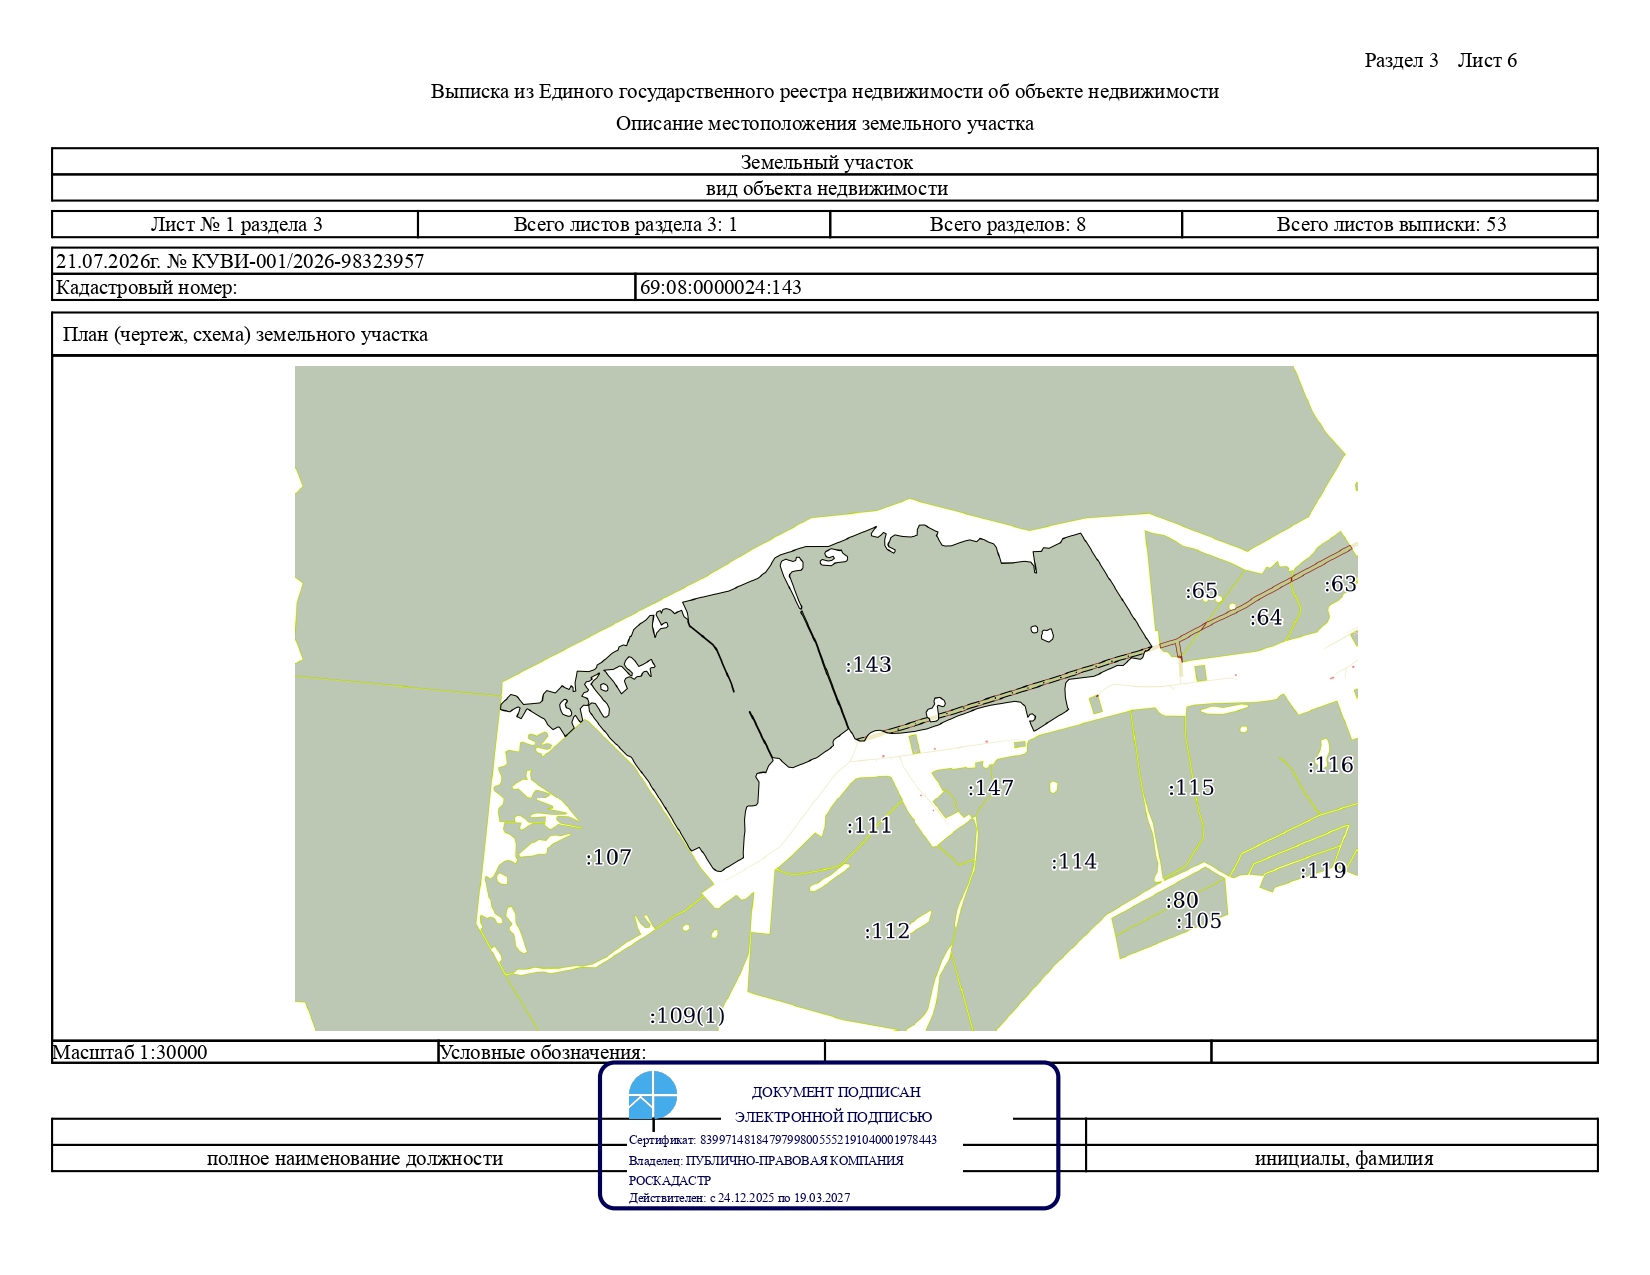1650x1275 pixels.
Task: Click 'План (чертеж, схема) земельного участка' heading
Action: click(245, 334)
